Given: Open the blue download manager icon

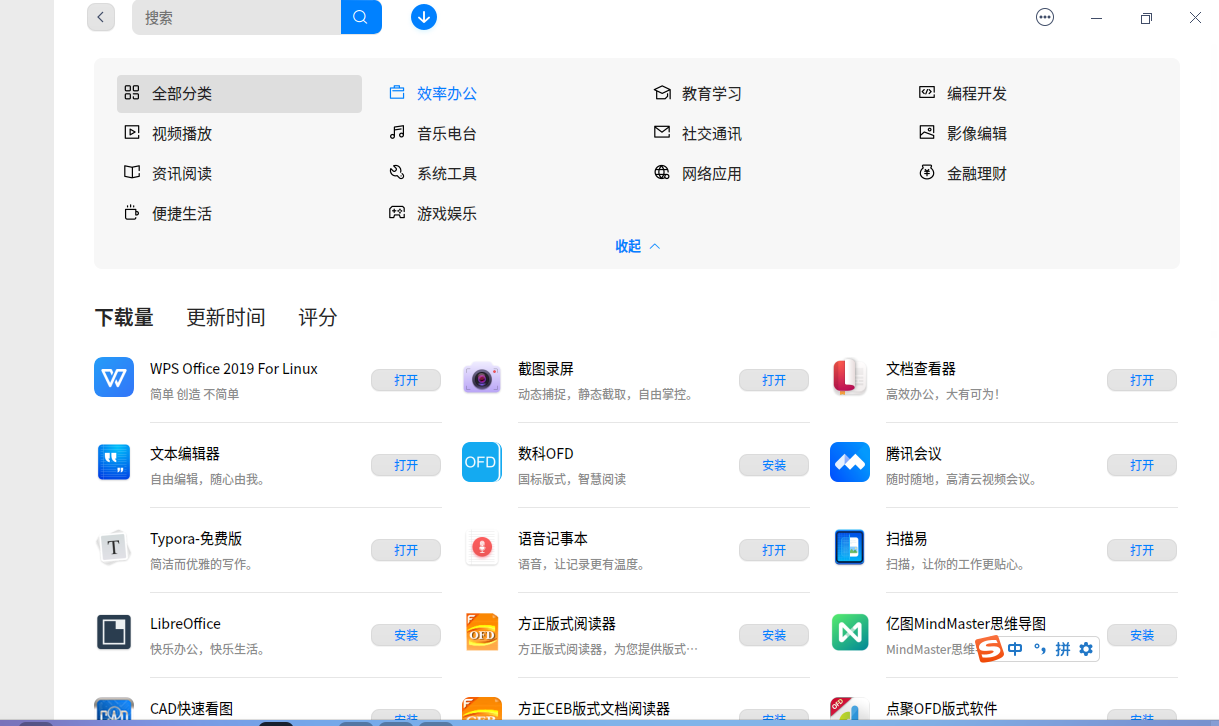Looking at the screenshot, I should pyautogui.click(x=423, y=17).
